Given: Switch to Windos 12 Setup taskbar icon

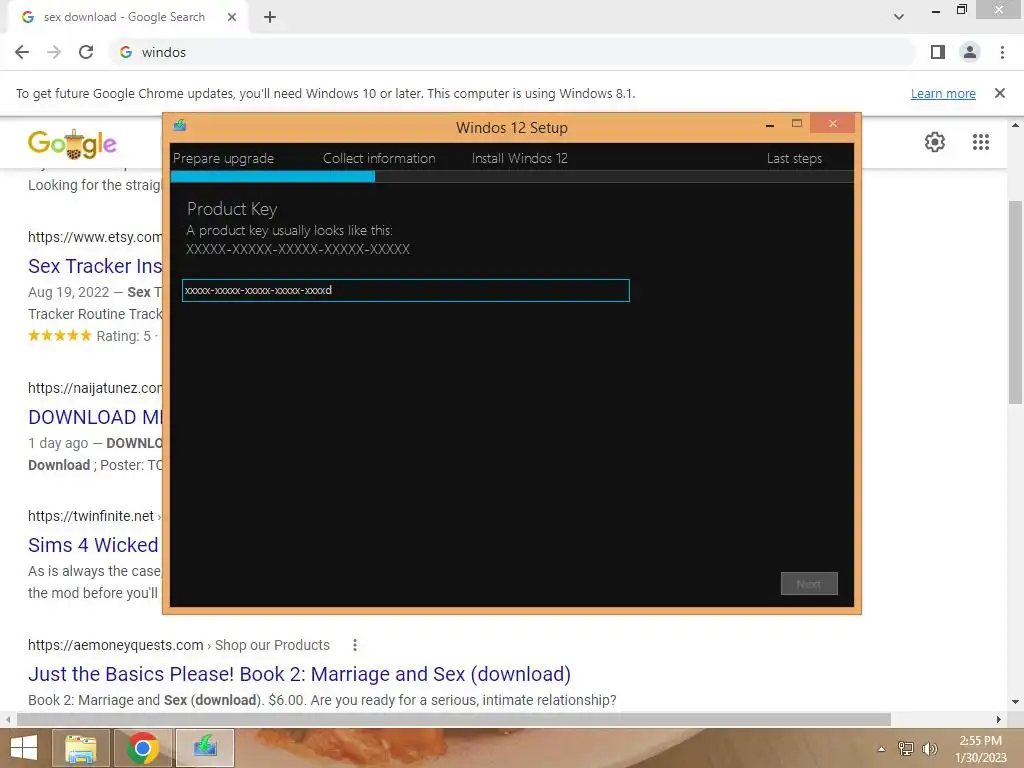Looking at the screenshot, I should (x=205, y=748).
